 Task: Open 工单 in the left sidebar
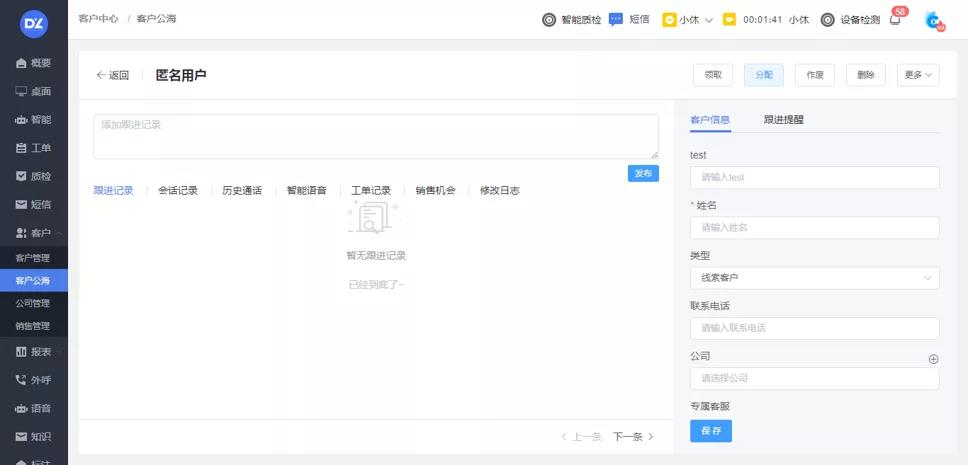click(34, 148)
